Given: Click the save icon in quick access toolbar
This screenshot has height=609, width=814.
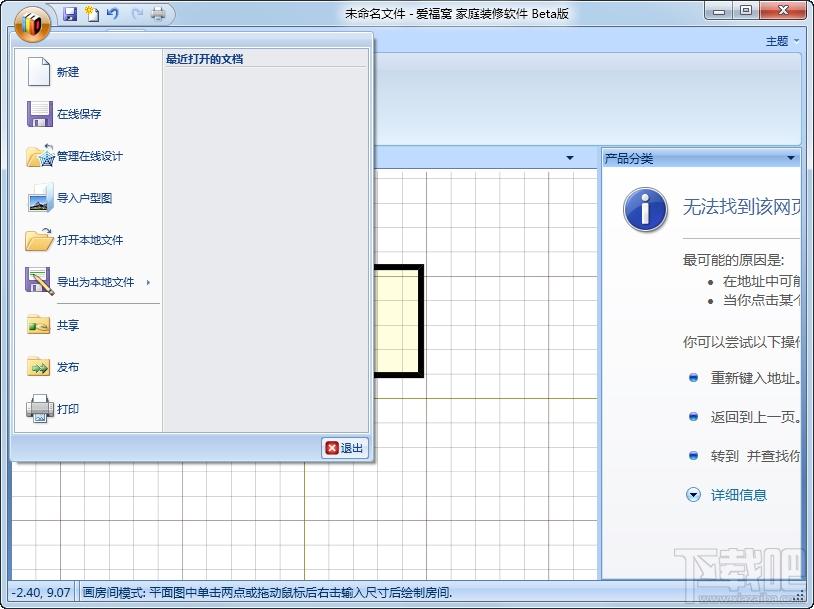Looking at the screenshot, I should click(70, 13).
